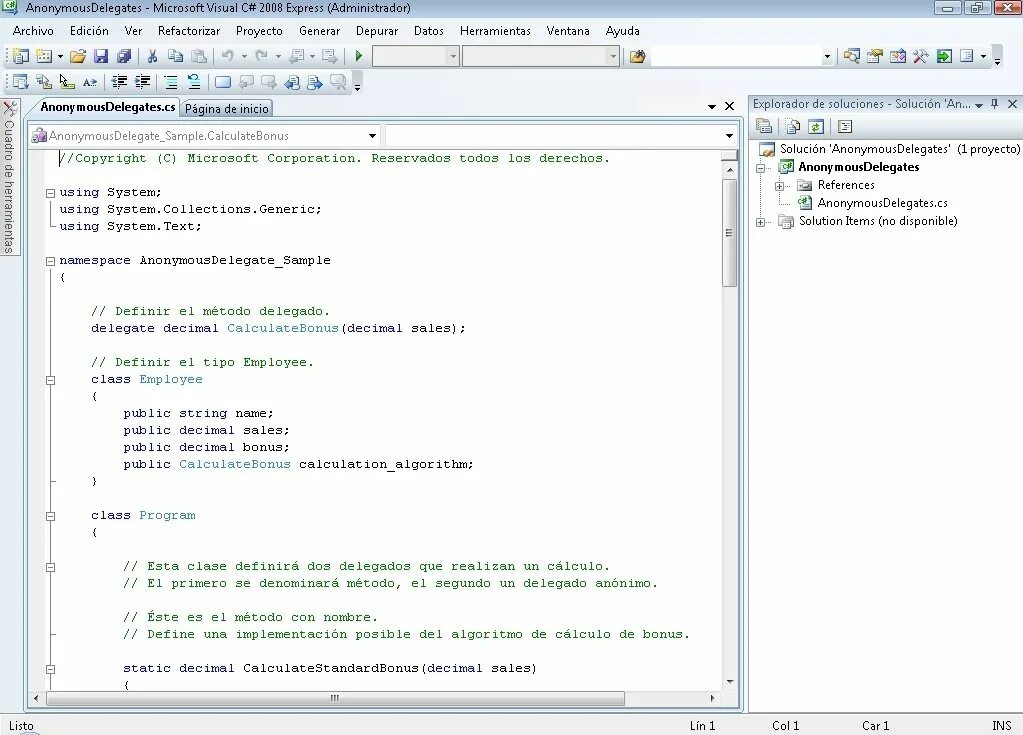Open the Depurar menu

[377, 31]
